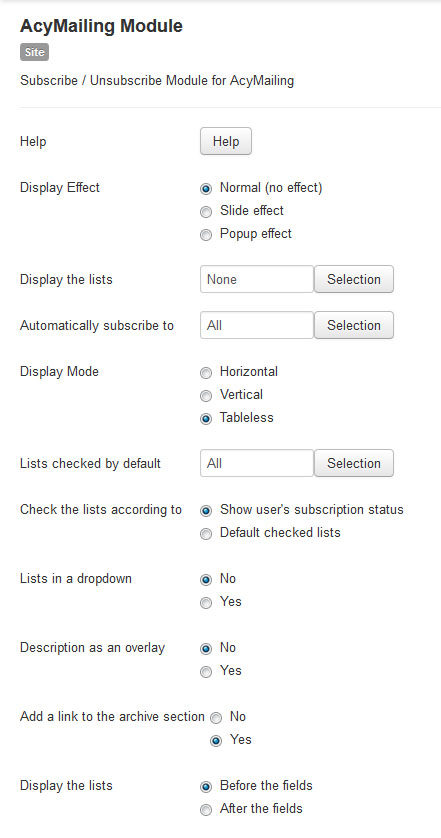Click the Site badge under the title
Screen dimensions: 441x838
point(34,52)
